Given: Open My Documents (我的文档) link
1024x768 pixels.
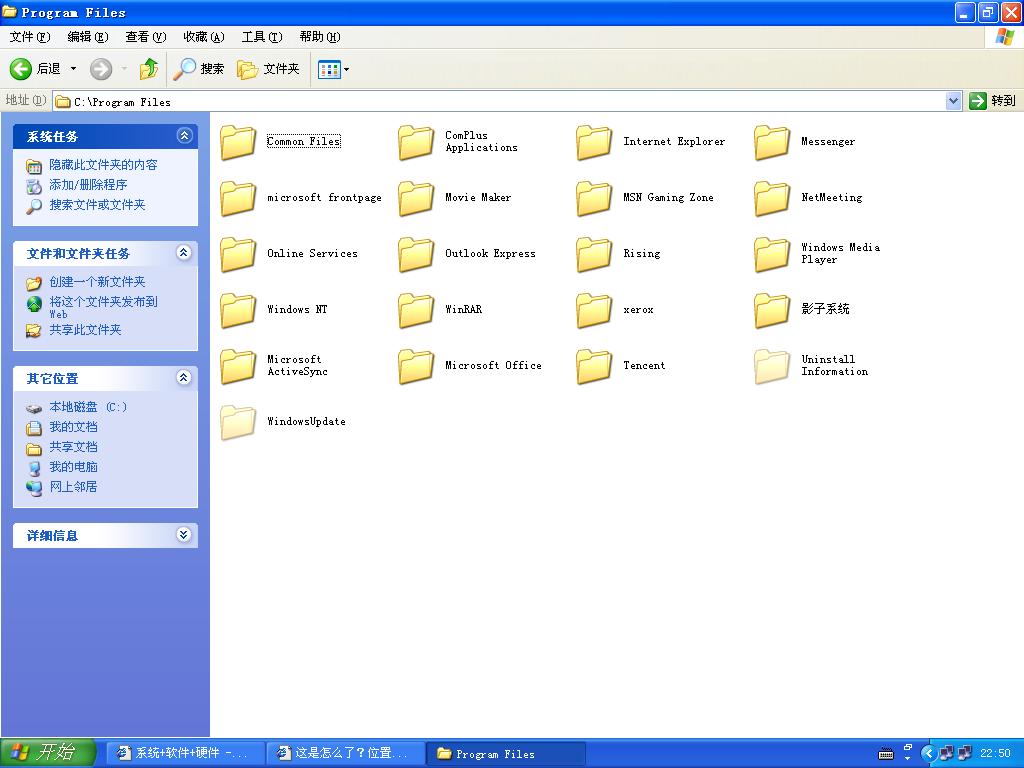Looking at the screenshot, I should click(x=73, y=427).
